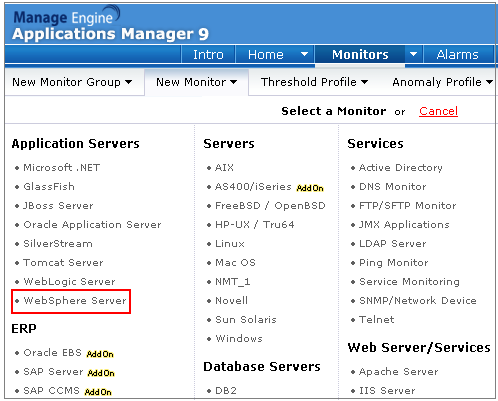Screen dimensions: 498x401
Task: Pick JMX Applications monitor
Action: pyautogui.click(x=404, y=225)
